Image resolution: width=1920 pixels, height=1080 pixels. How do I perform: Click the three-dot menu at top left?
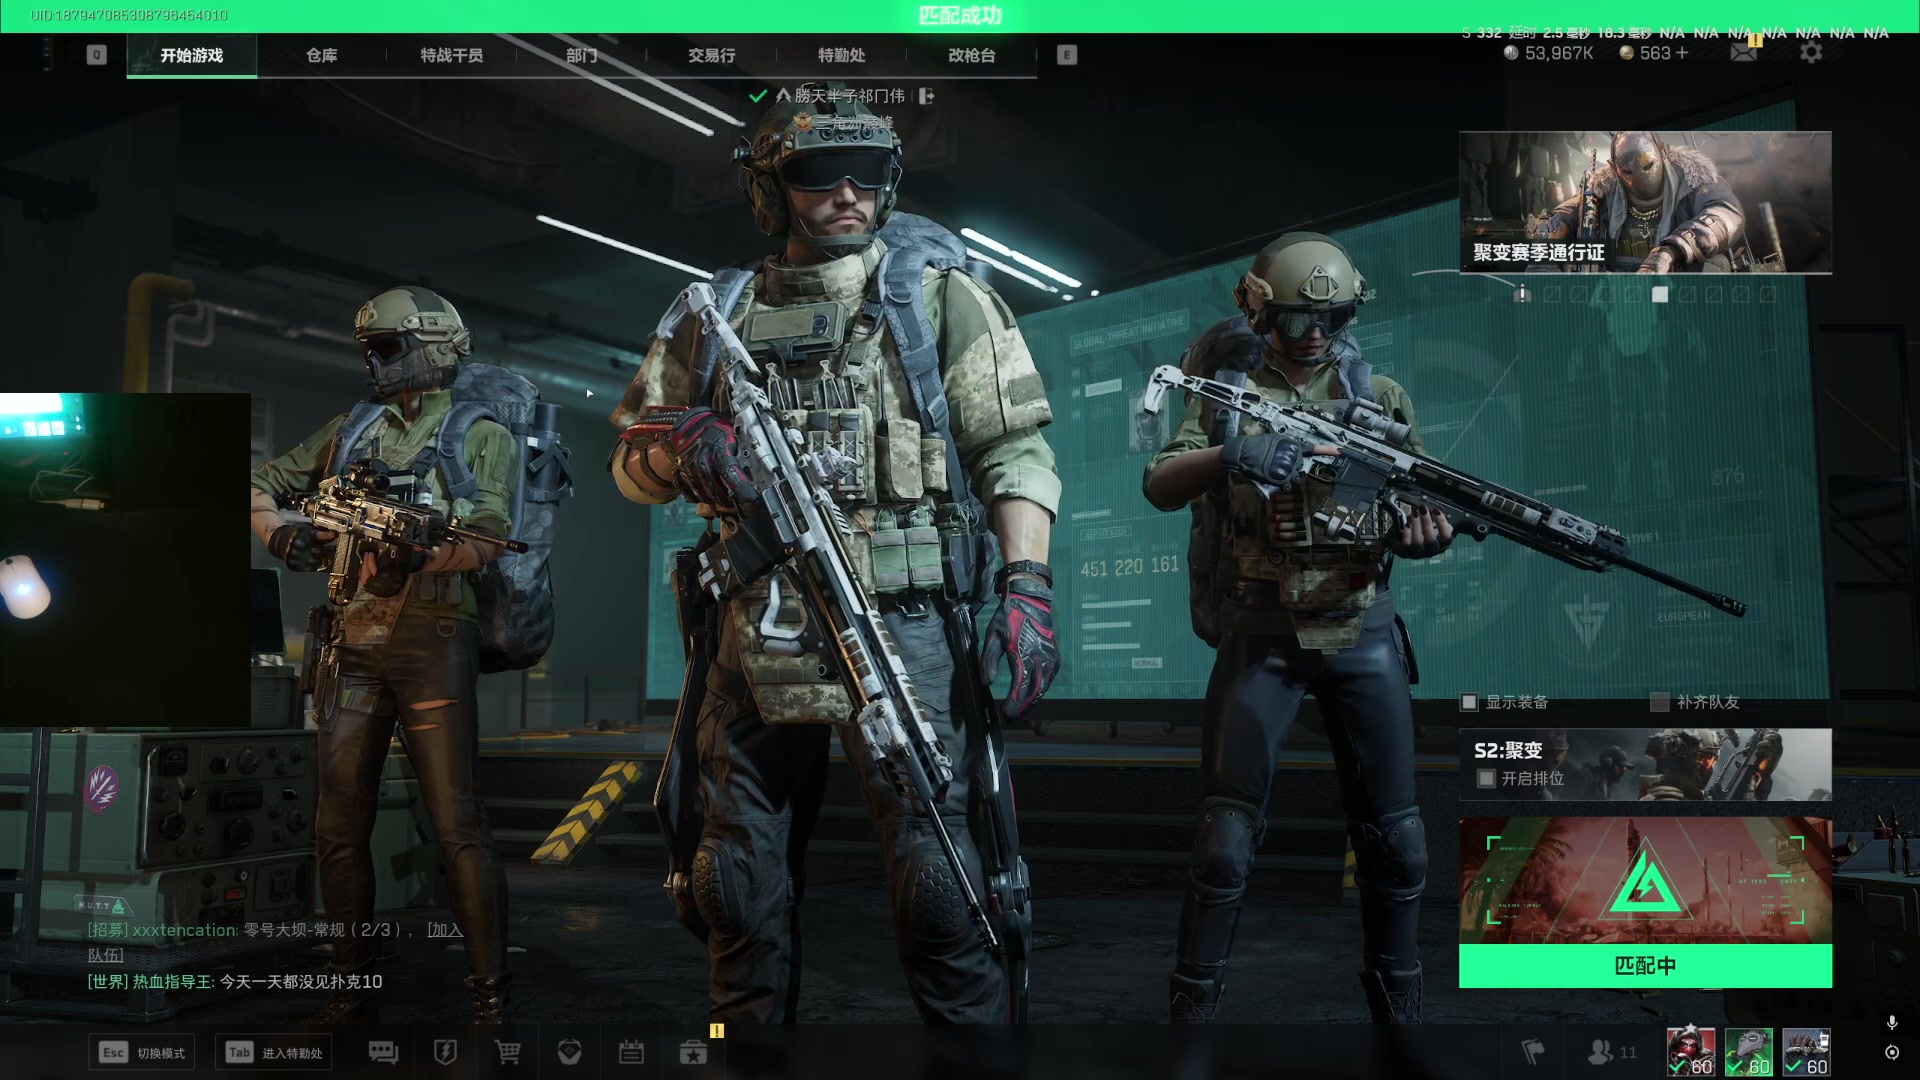pyautogui.click(x=47, y=55)
